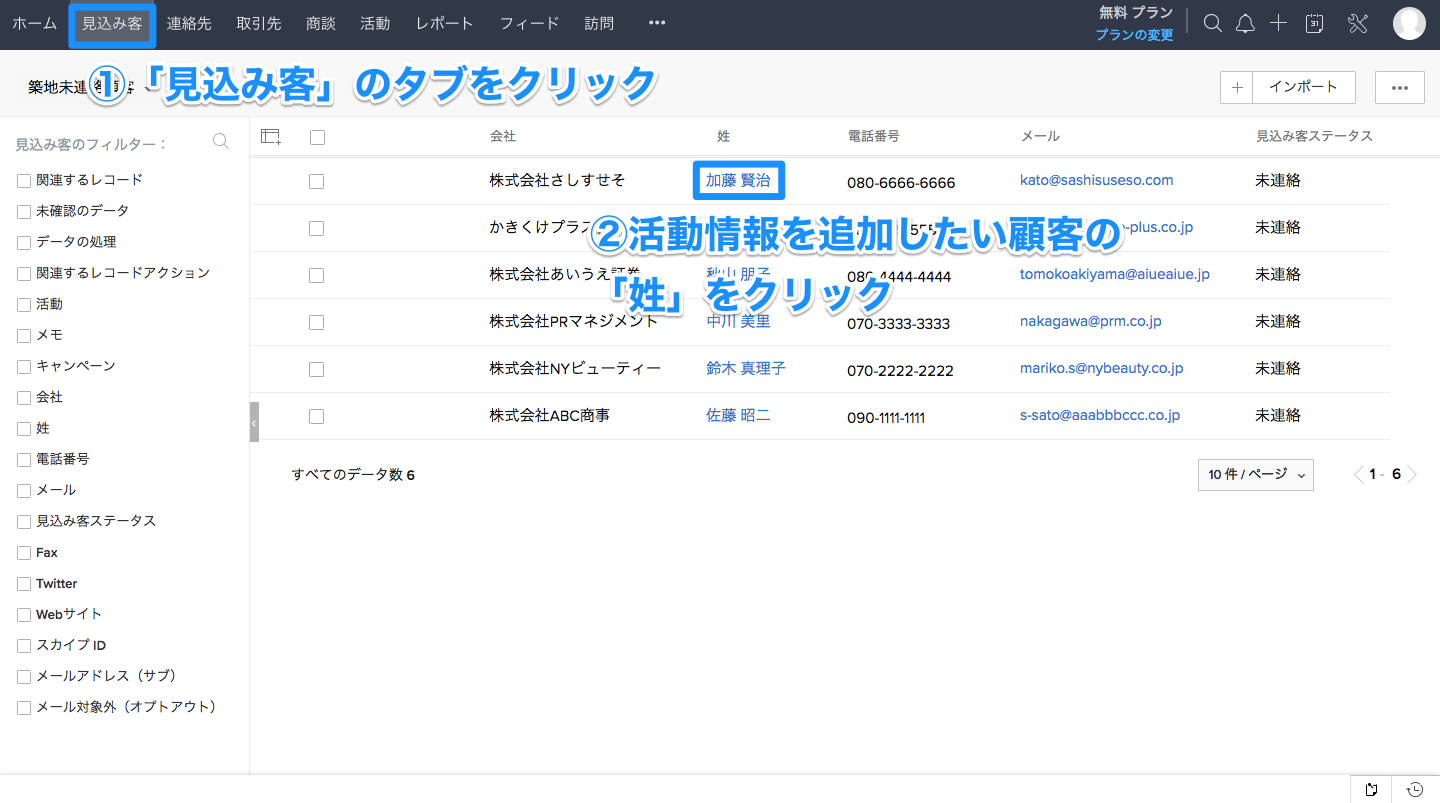Open the clipboard icon in bottom bar

point(1372,789)
